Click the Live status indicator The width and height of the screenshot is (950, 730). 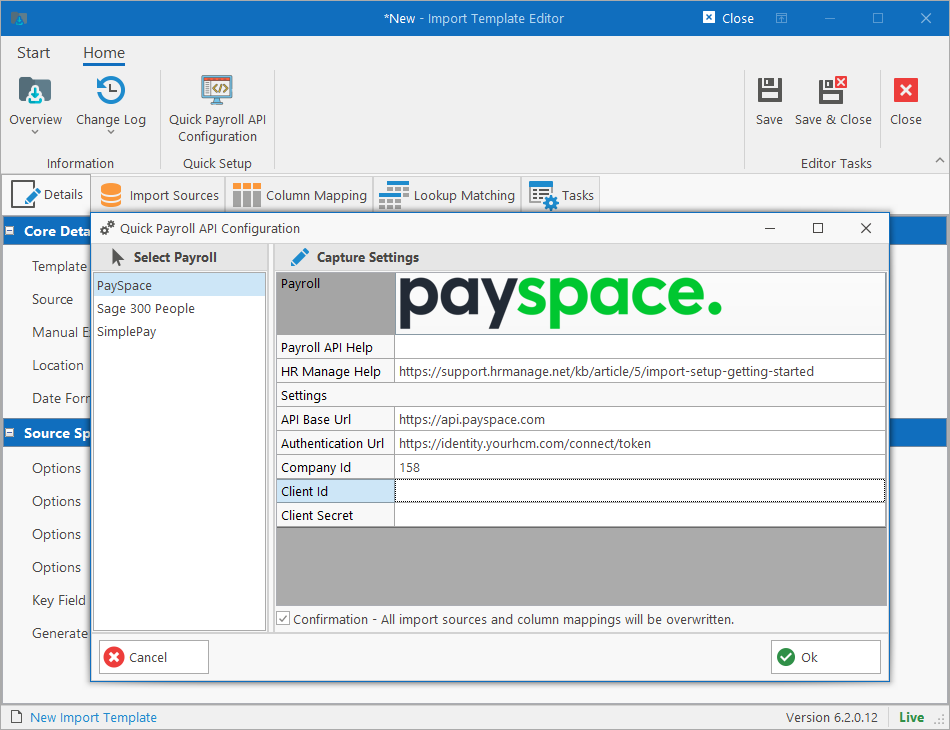click(911, 717)
